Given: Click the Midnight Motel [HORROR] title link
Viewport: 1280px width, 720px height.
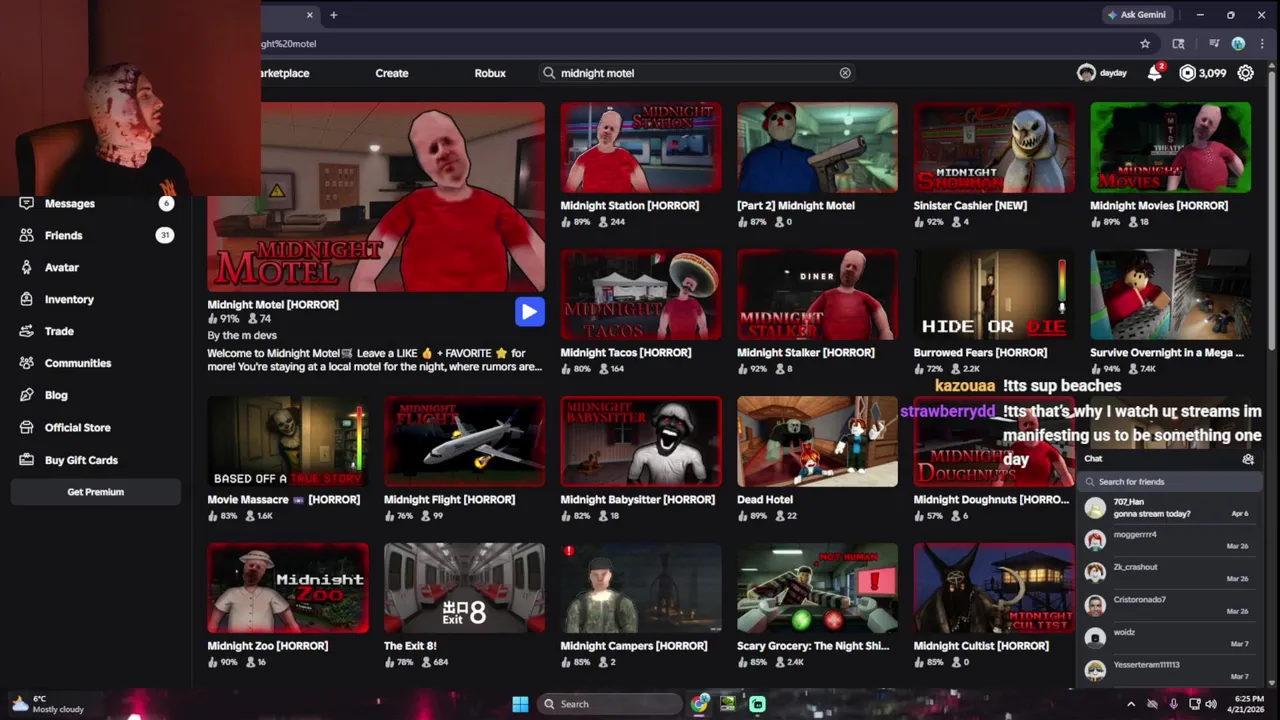Looking at the screenshot, I should click(x=273, y=304).
